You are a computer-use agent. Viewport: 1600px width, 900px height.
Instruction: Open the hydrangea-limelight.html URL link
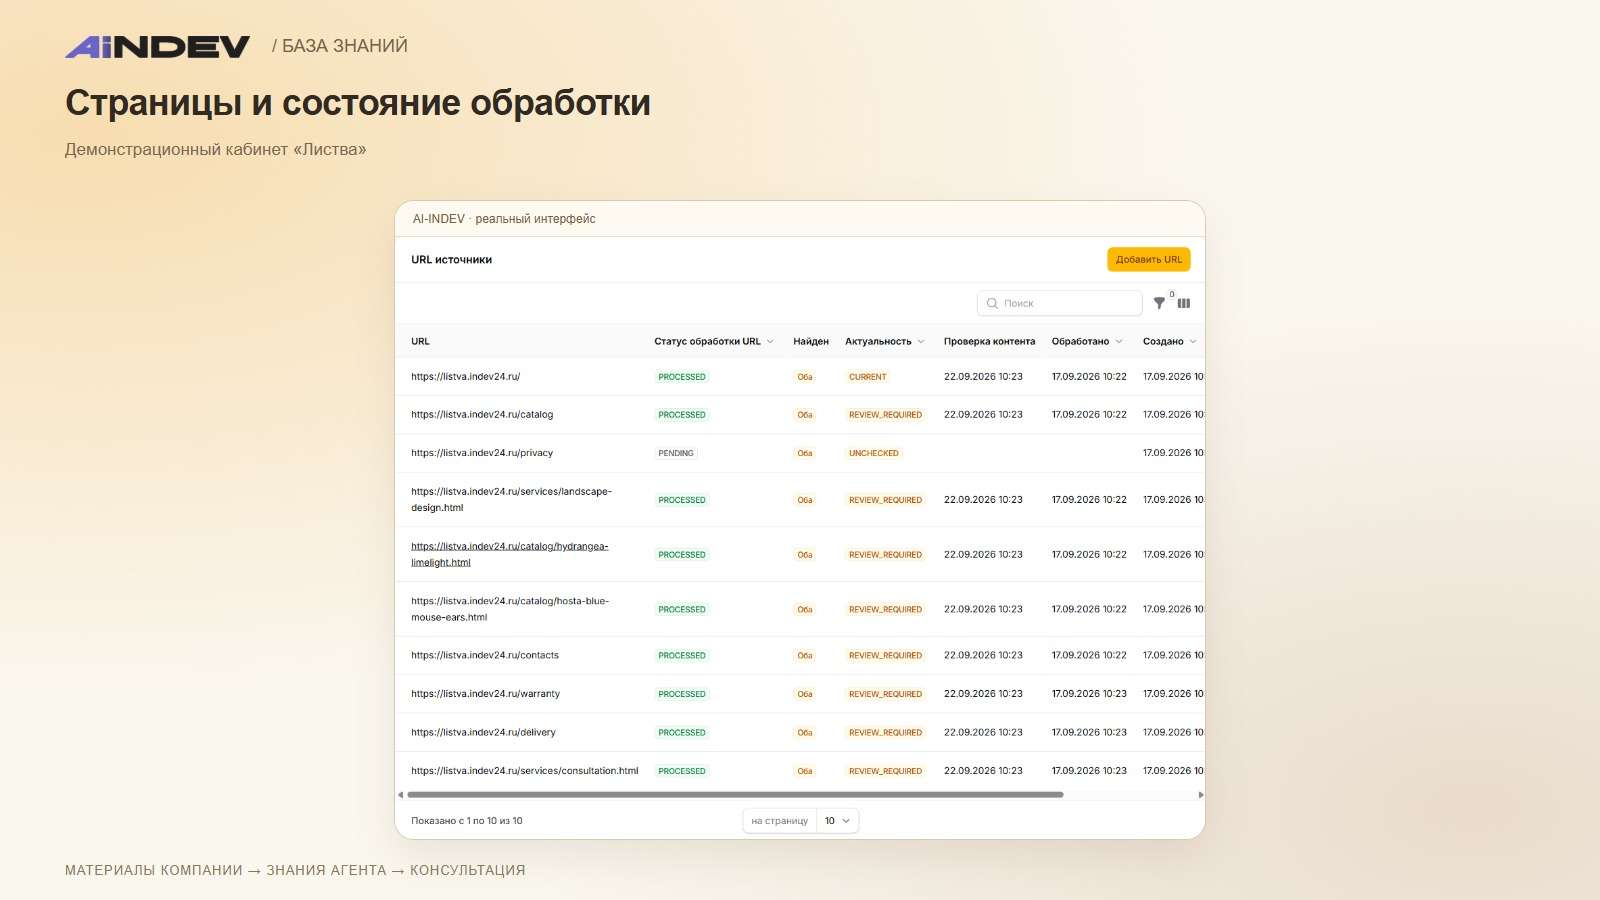(509, 554)
